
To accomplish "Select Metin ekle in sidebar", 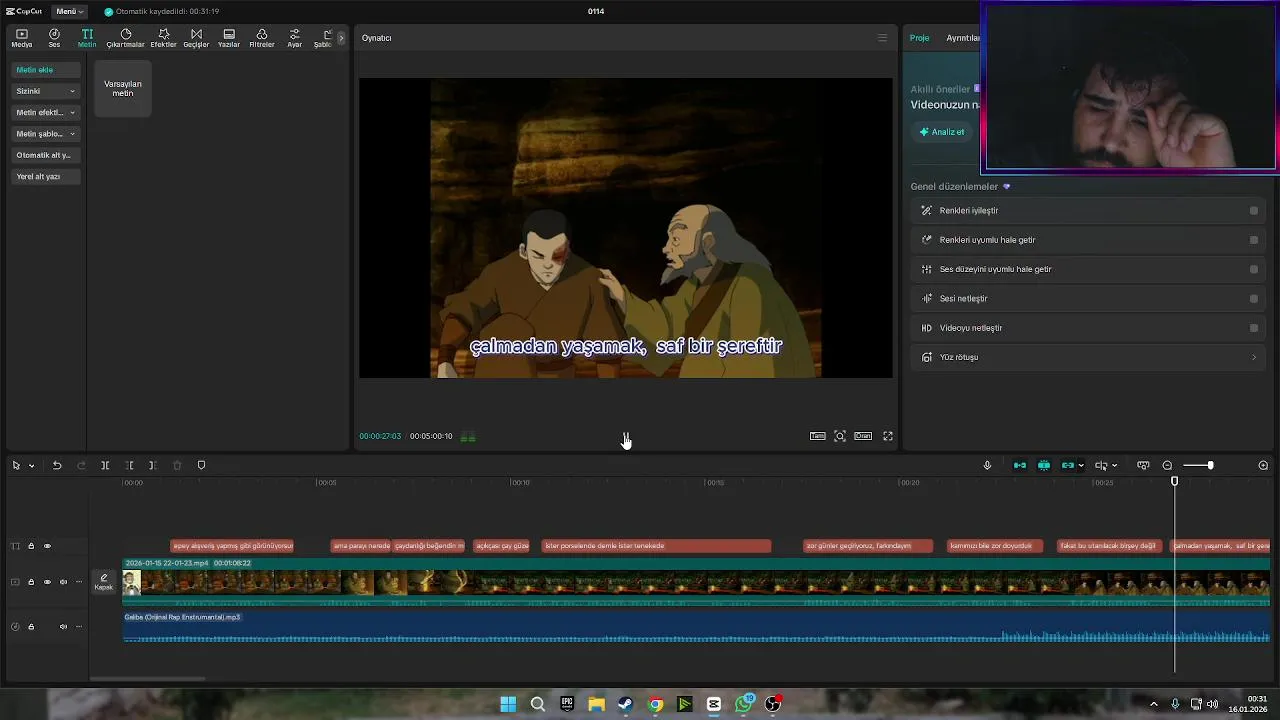I will point(45,70).
